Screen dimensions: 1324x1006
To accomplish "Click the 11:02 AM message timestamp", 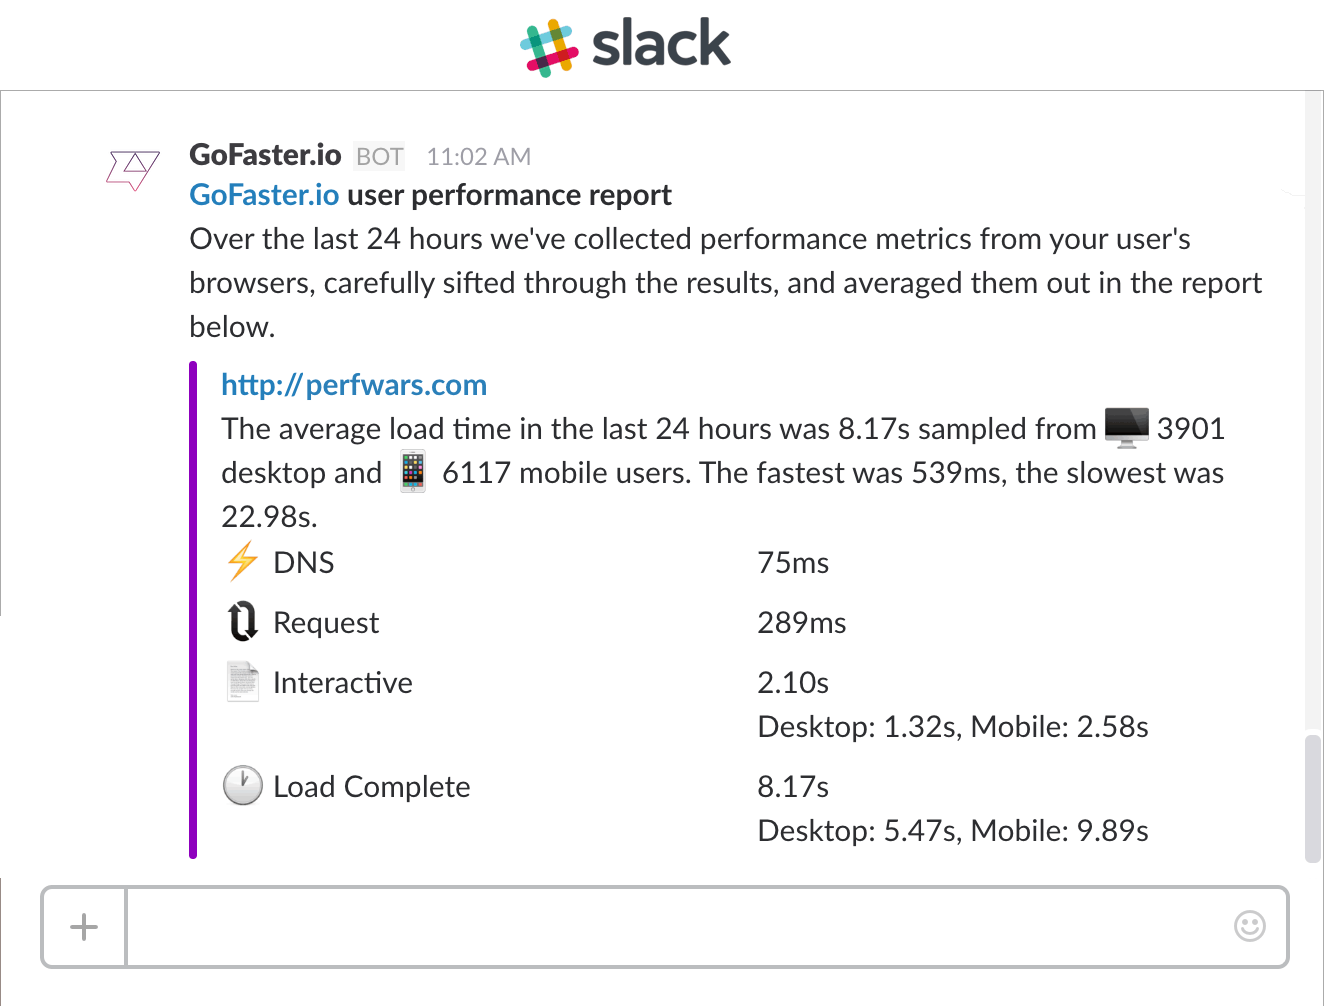I will coord(478,157).
